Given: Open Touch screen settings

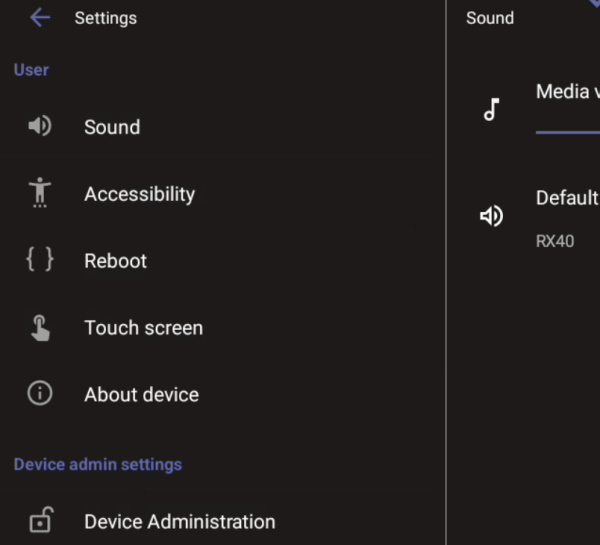Looking at the screenshot, I should point(143,328).
